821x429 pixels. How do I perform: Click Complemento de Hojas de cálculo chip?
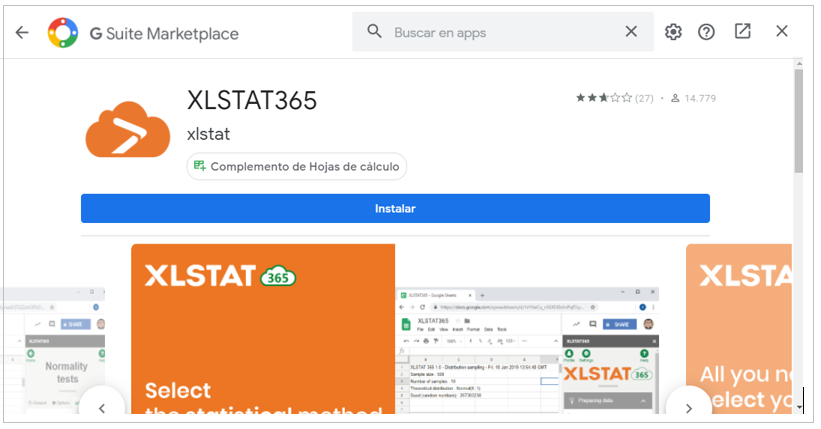[297, 166]
